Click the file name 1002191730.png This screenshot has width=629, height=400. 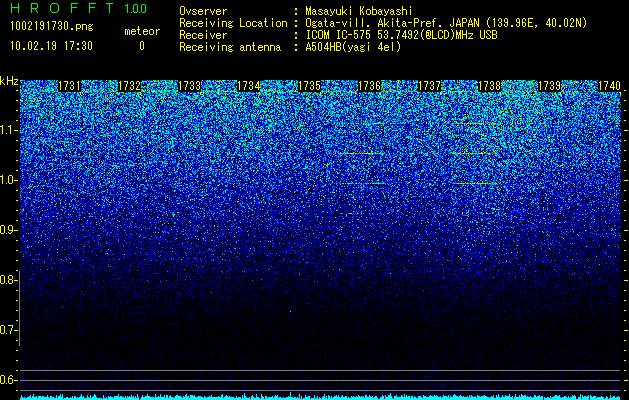point(52,27)
